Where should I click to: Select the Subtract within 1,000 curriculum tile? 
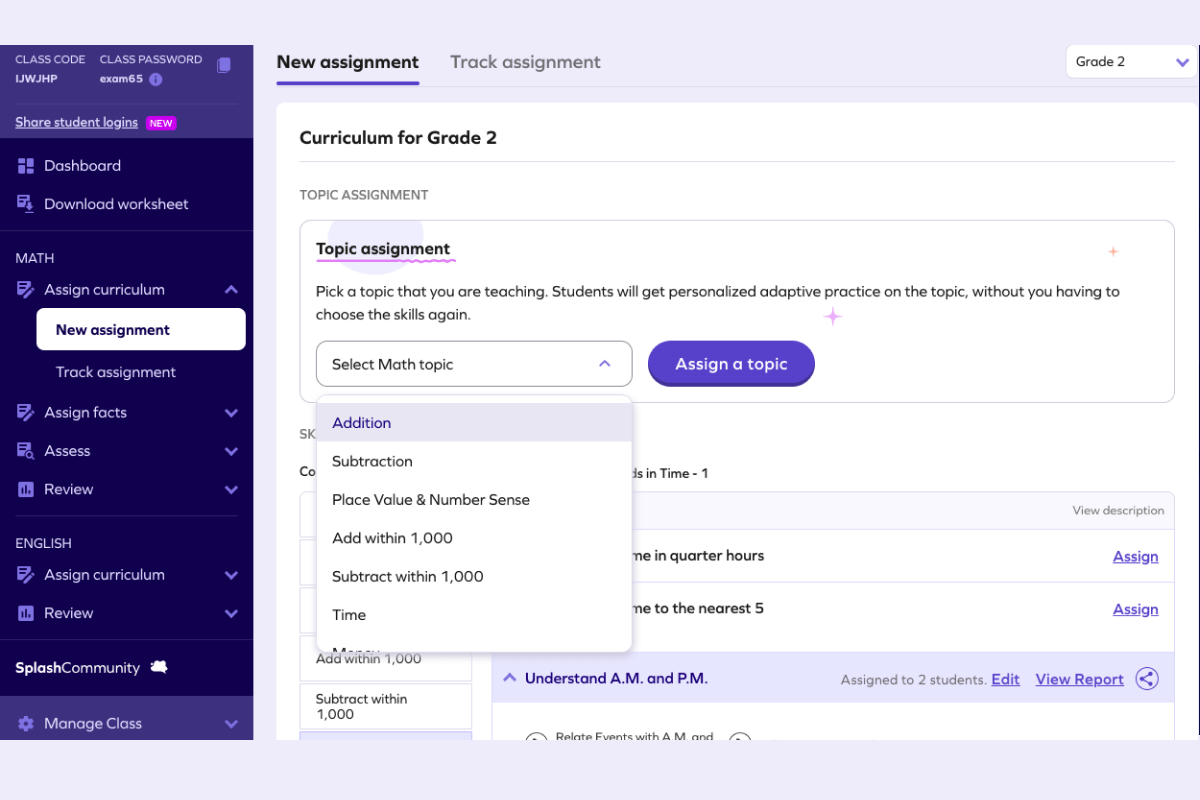(385, 706)
